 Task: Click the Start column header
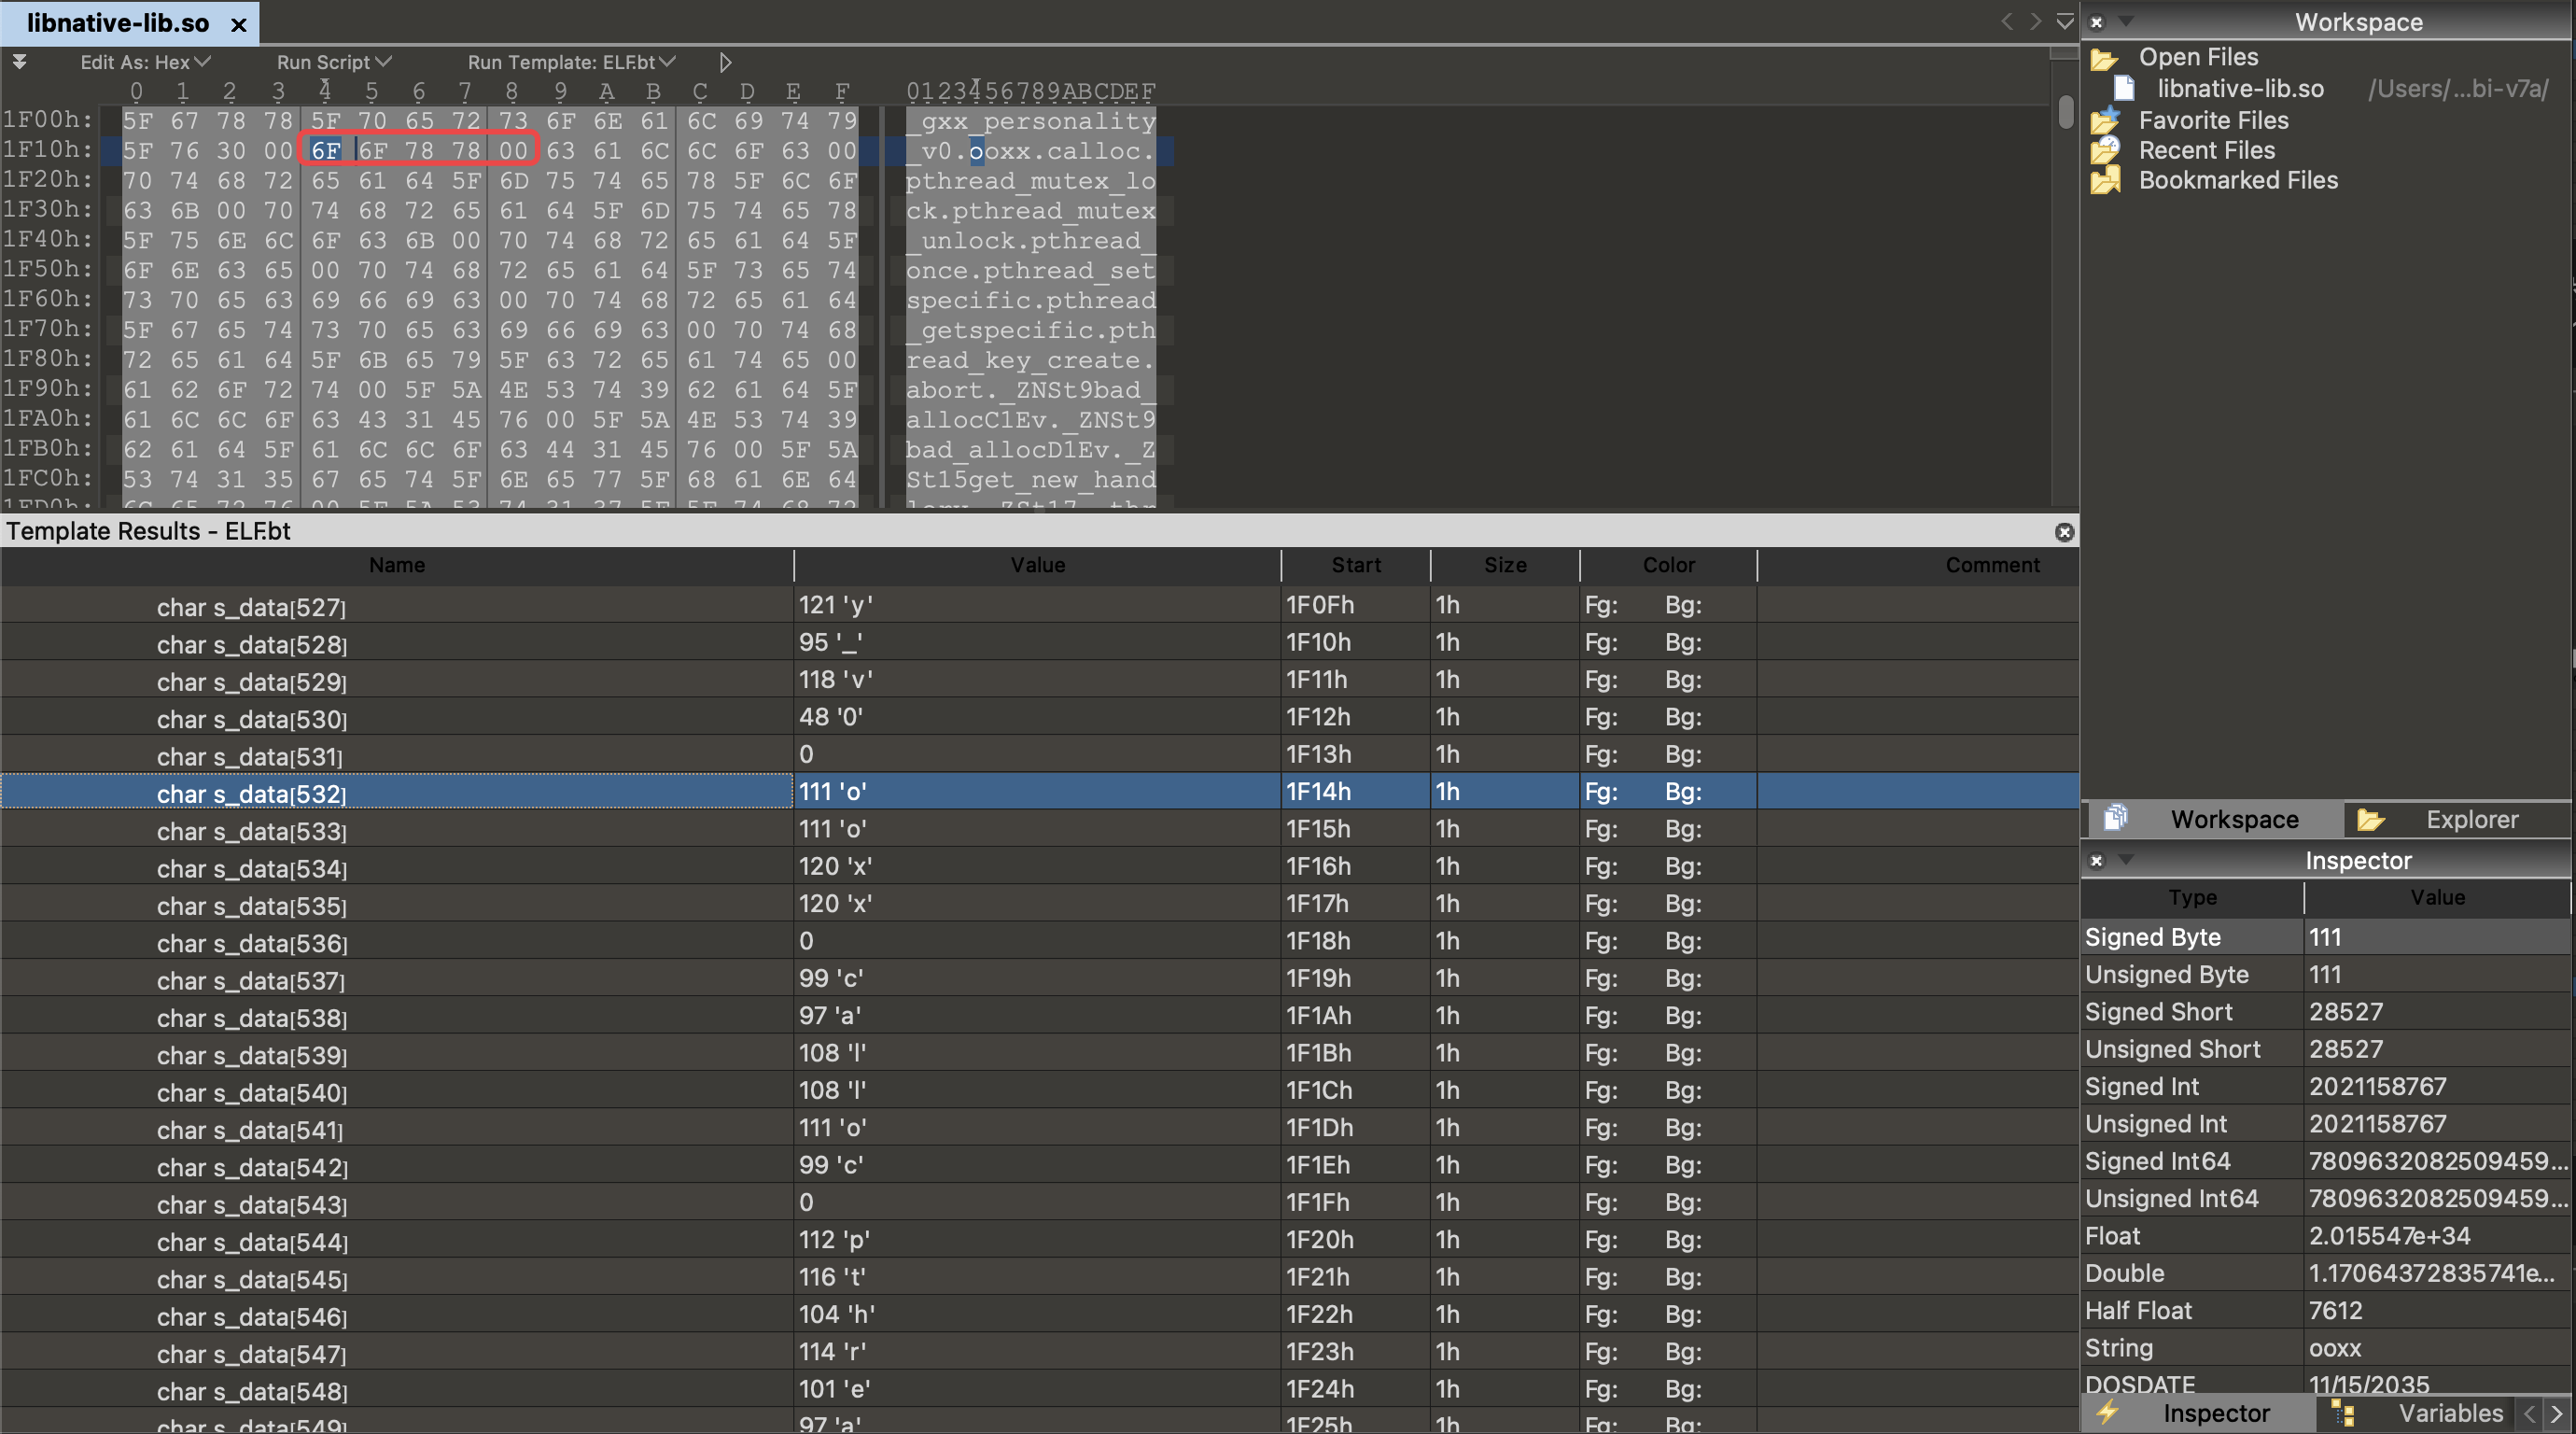[x=1355, y=565]
